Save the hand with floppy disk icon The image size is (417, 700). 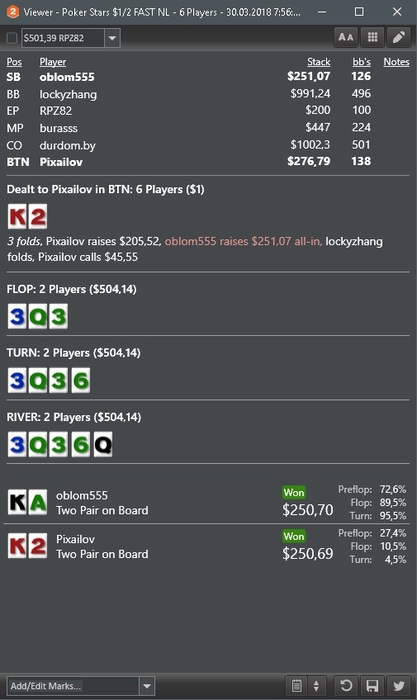point(372,685)
